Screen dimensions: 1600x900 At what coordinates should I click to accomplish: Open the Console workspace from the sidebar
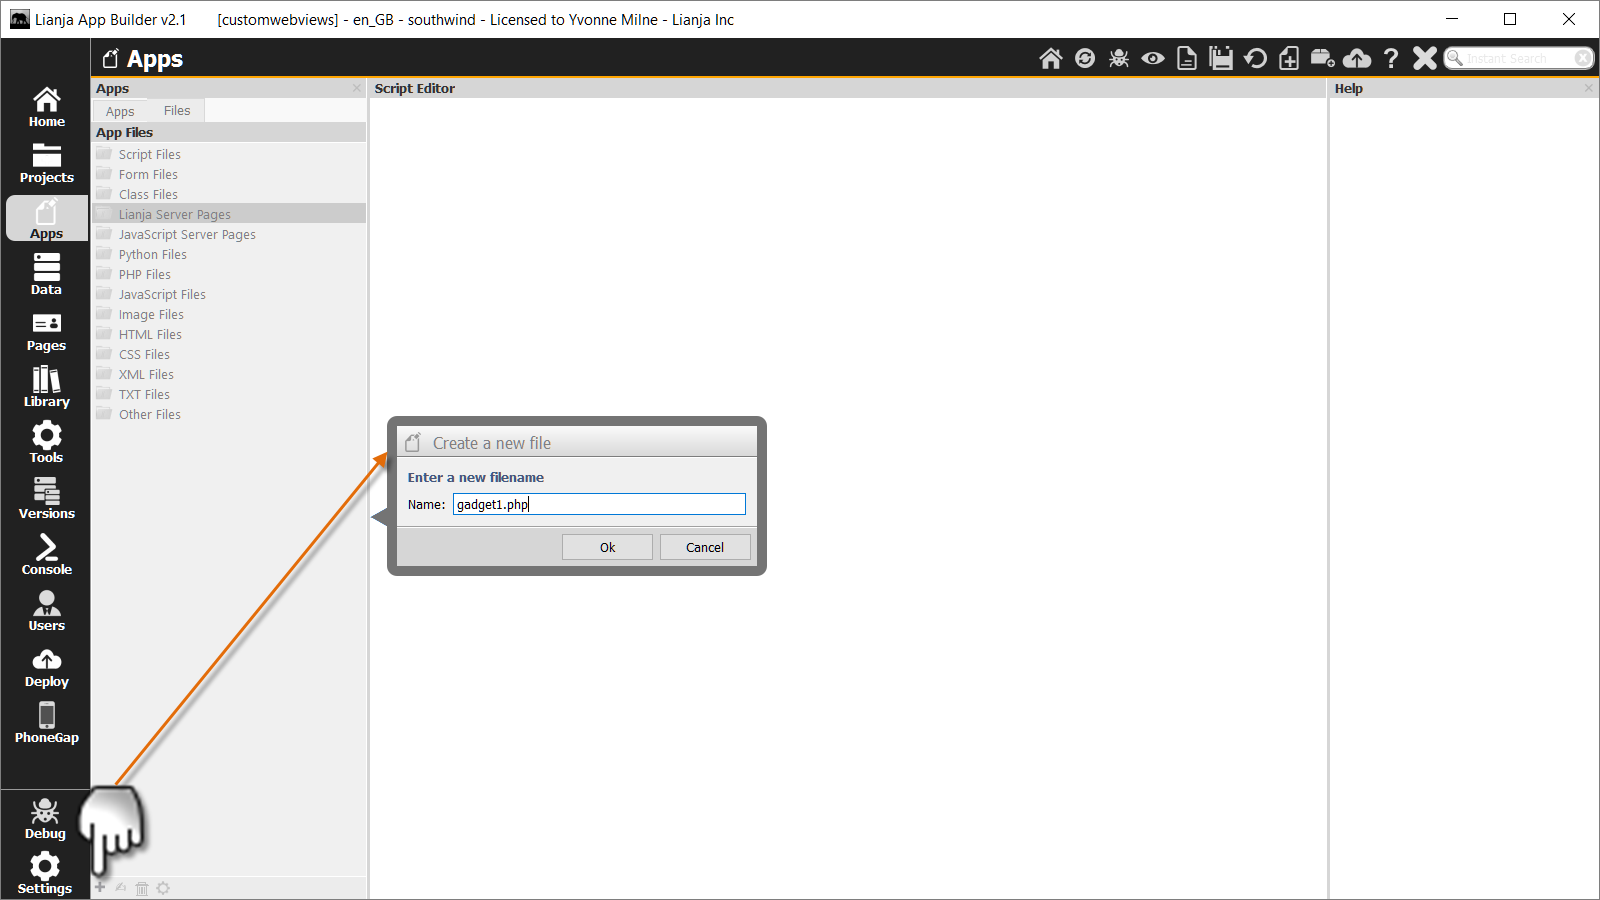(46, 554)
